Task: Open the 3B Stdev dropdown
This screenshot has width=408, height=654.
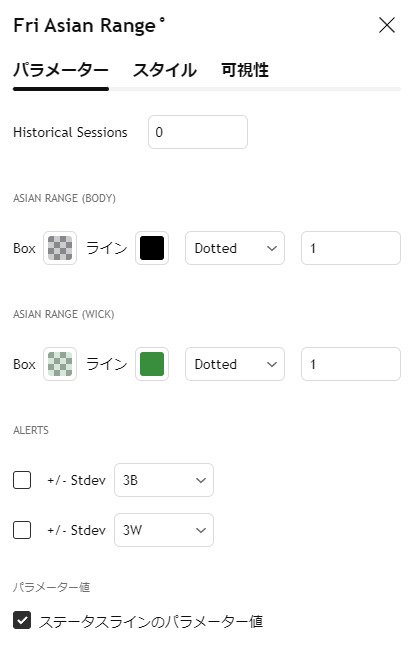Action: pyautogui.click(x=164, y=480)
